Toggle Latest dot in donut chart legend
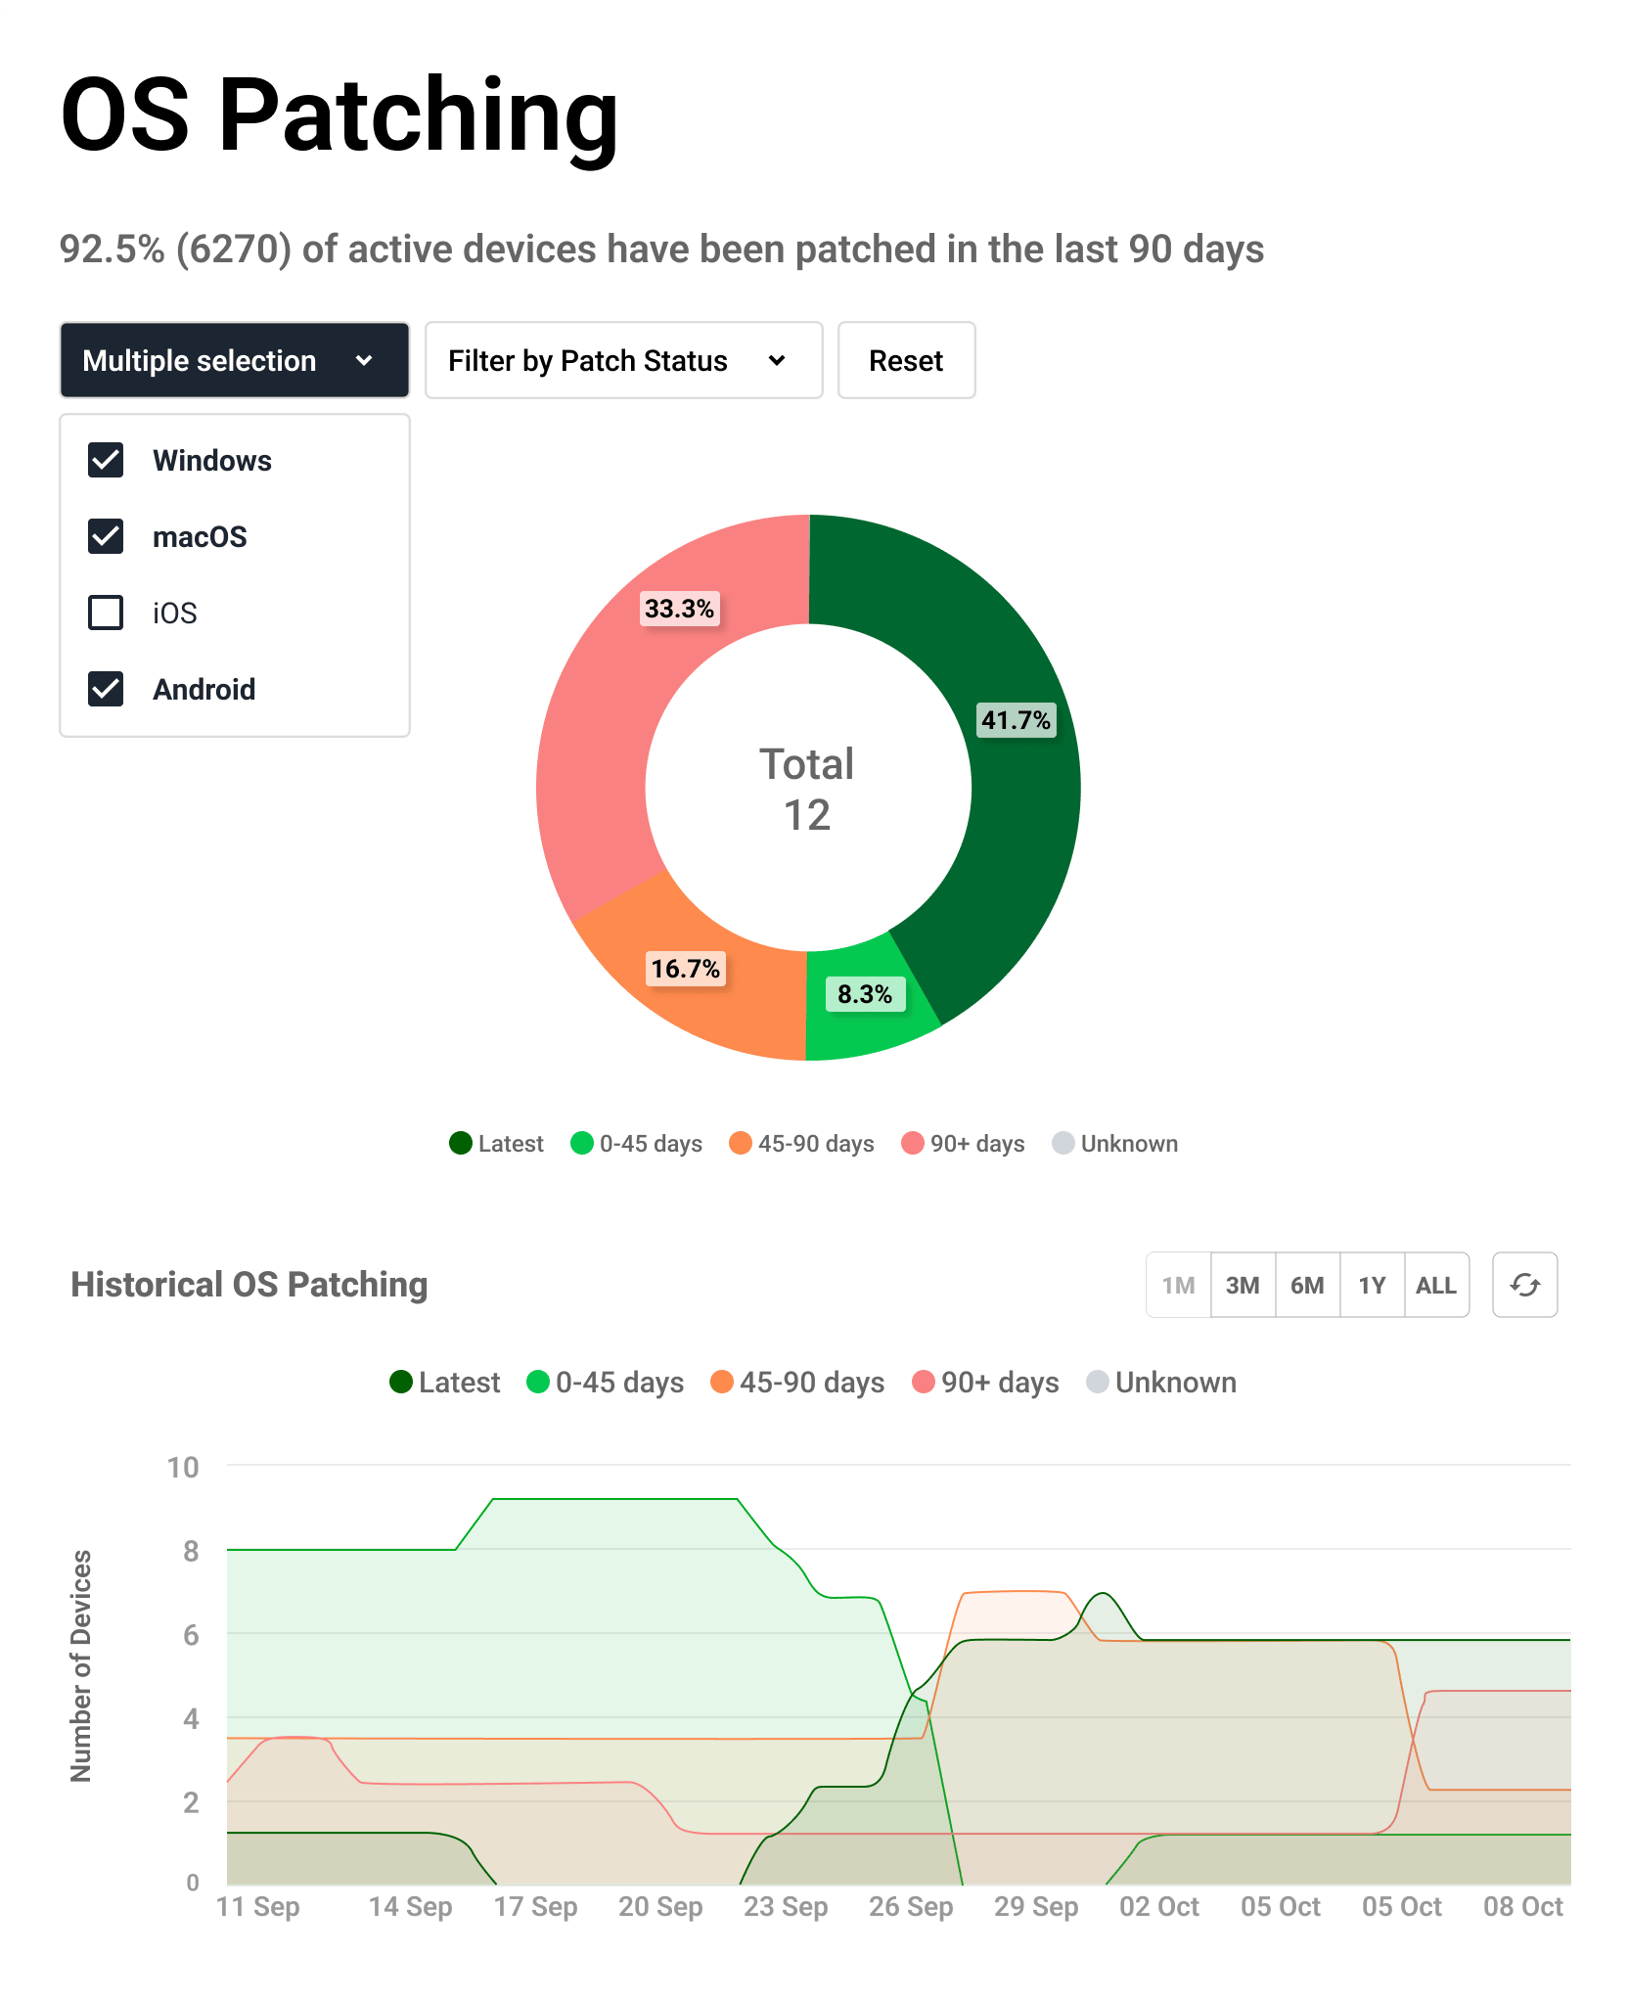The height and width of the screenshot is (2000, 1628). click(461, 1143)
